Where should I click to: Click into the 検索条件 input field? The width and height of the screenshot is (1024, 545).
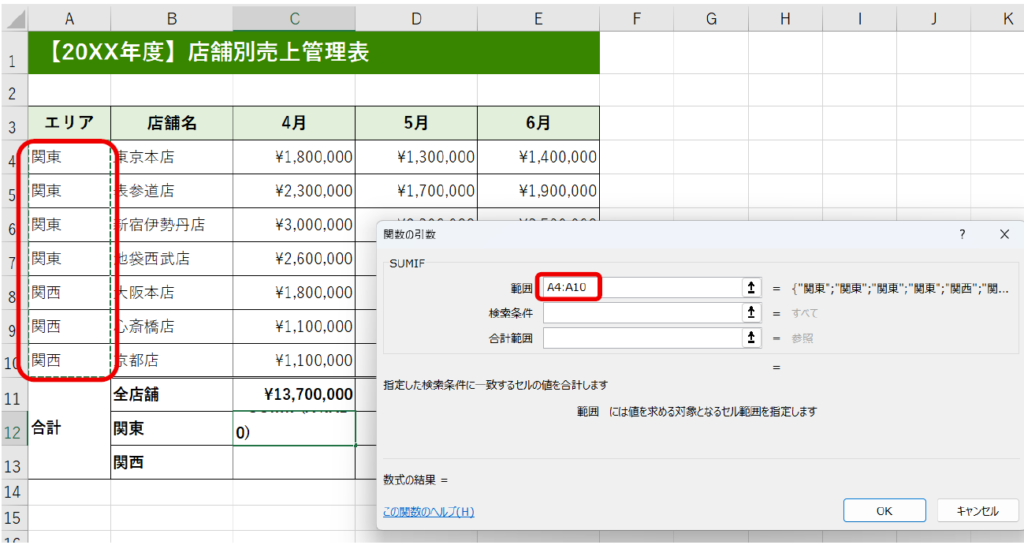click(x=640, y=313)
